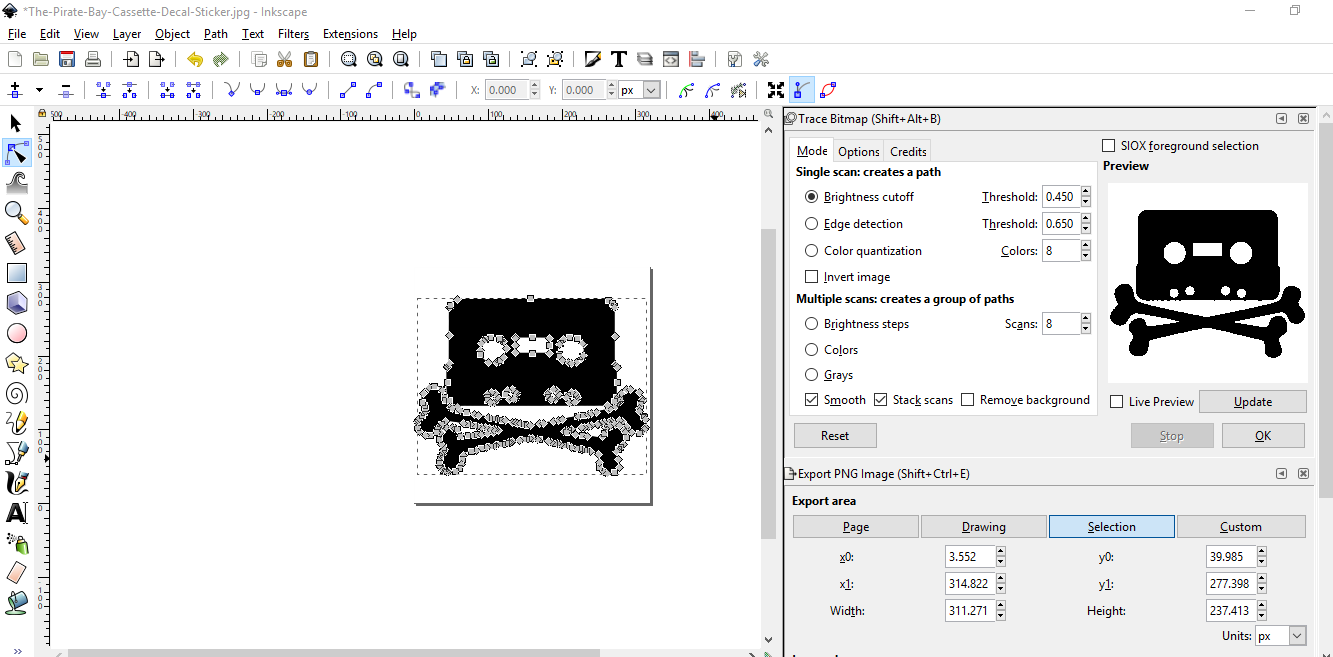
Task: Click the Reset button
Action: click(x=835, y=436)
